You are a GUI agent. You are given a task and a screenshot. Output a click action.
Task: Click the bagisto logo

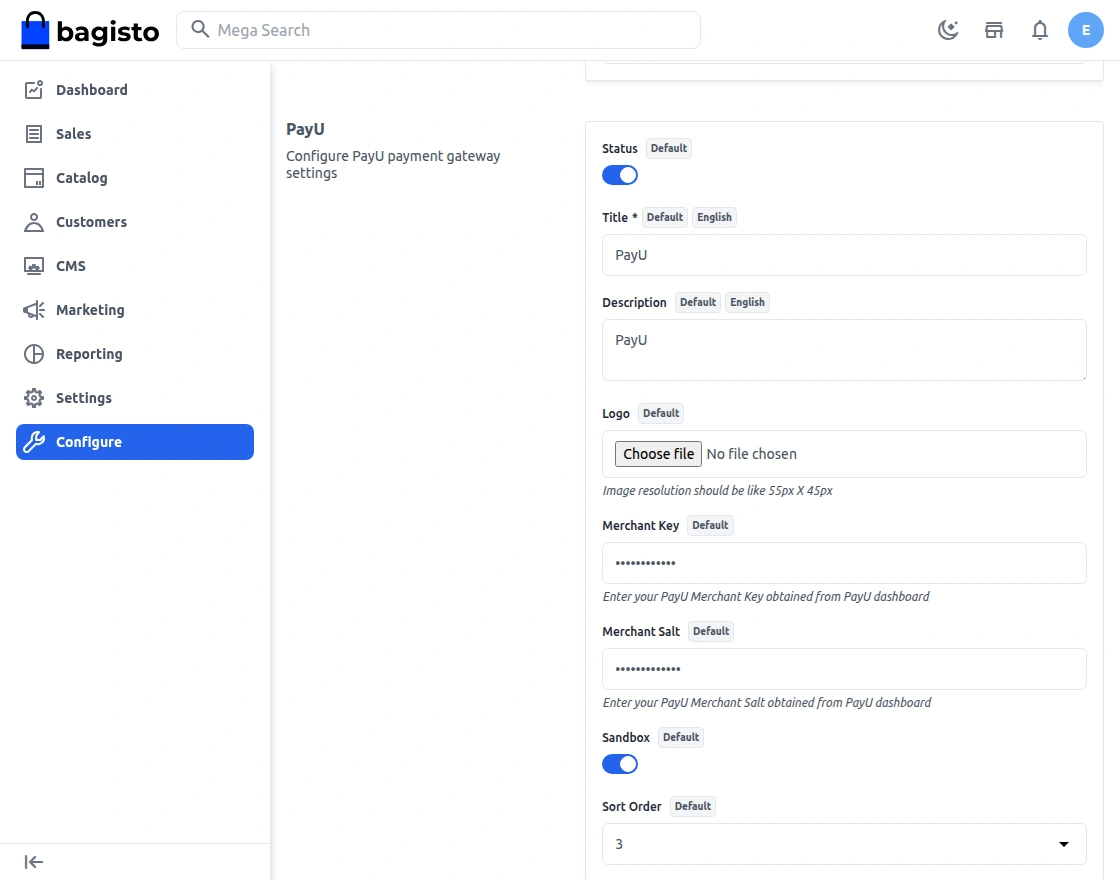pyautogui.click(x=90, y=31)
